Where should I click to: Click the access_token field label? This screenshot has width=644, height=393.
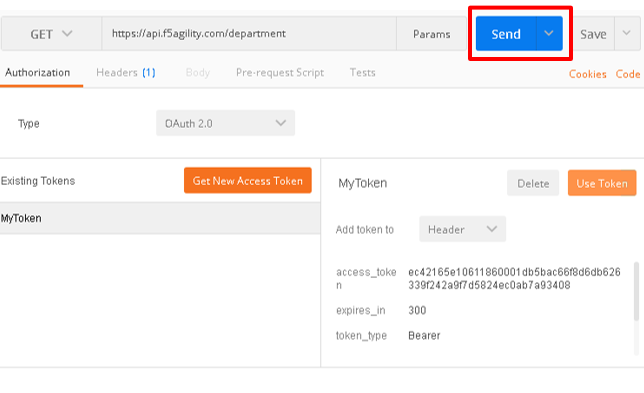366,278
